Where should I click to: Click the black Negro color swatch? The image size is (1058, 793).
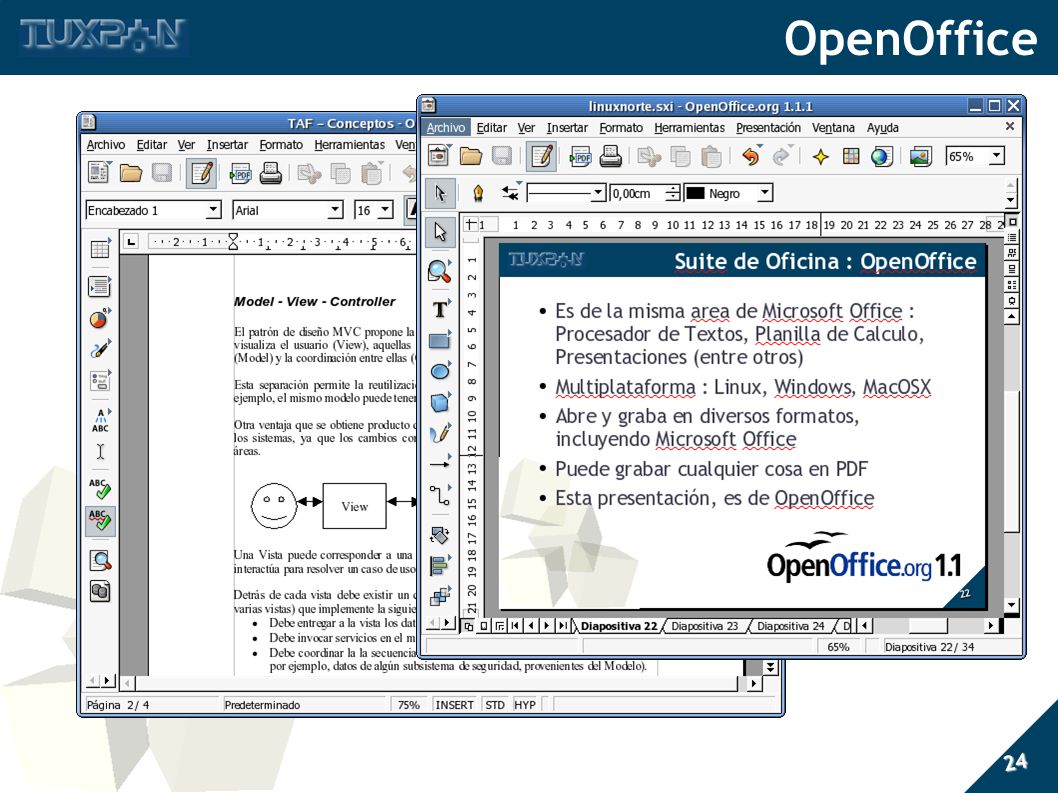point(695,194)
